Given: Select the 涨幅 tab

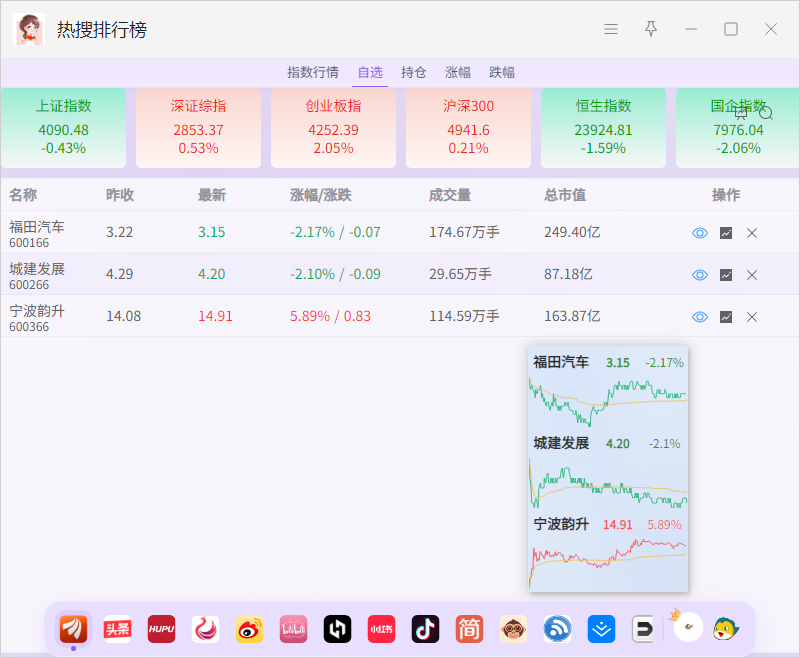Looking at the screenshot, I should point(458,72).
